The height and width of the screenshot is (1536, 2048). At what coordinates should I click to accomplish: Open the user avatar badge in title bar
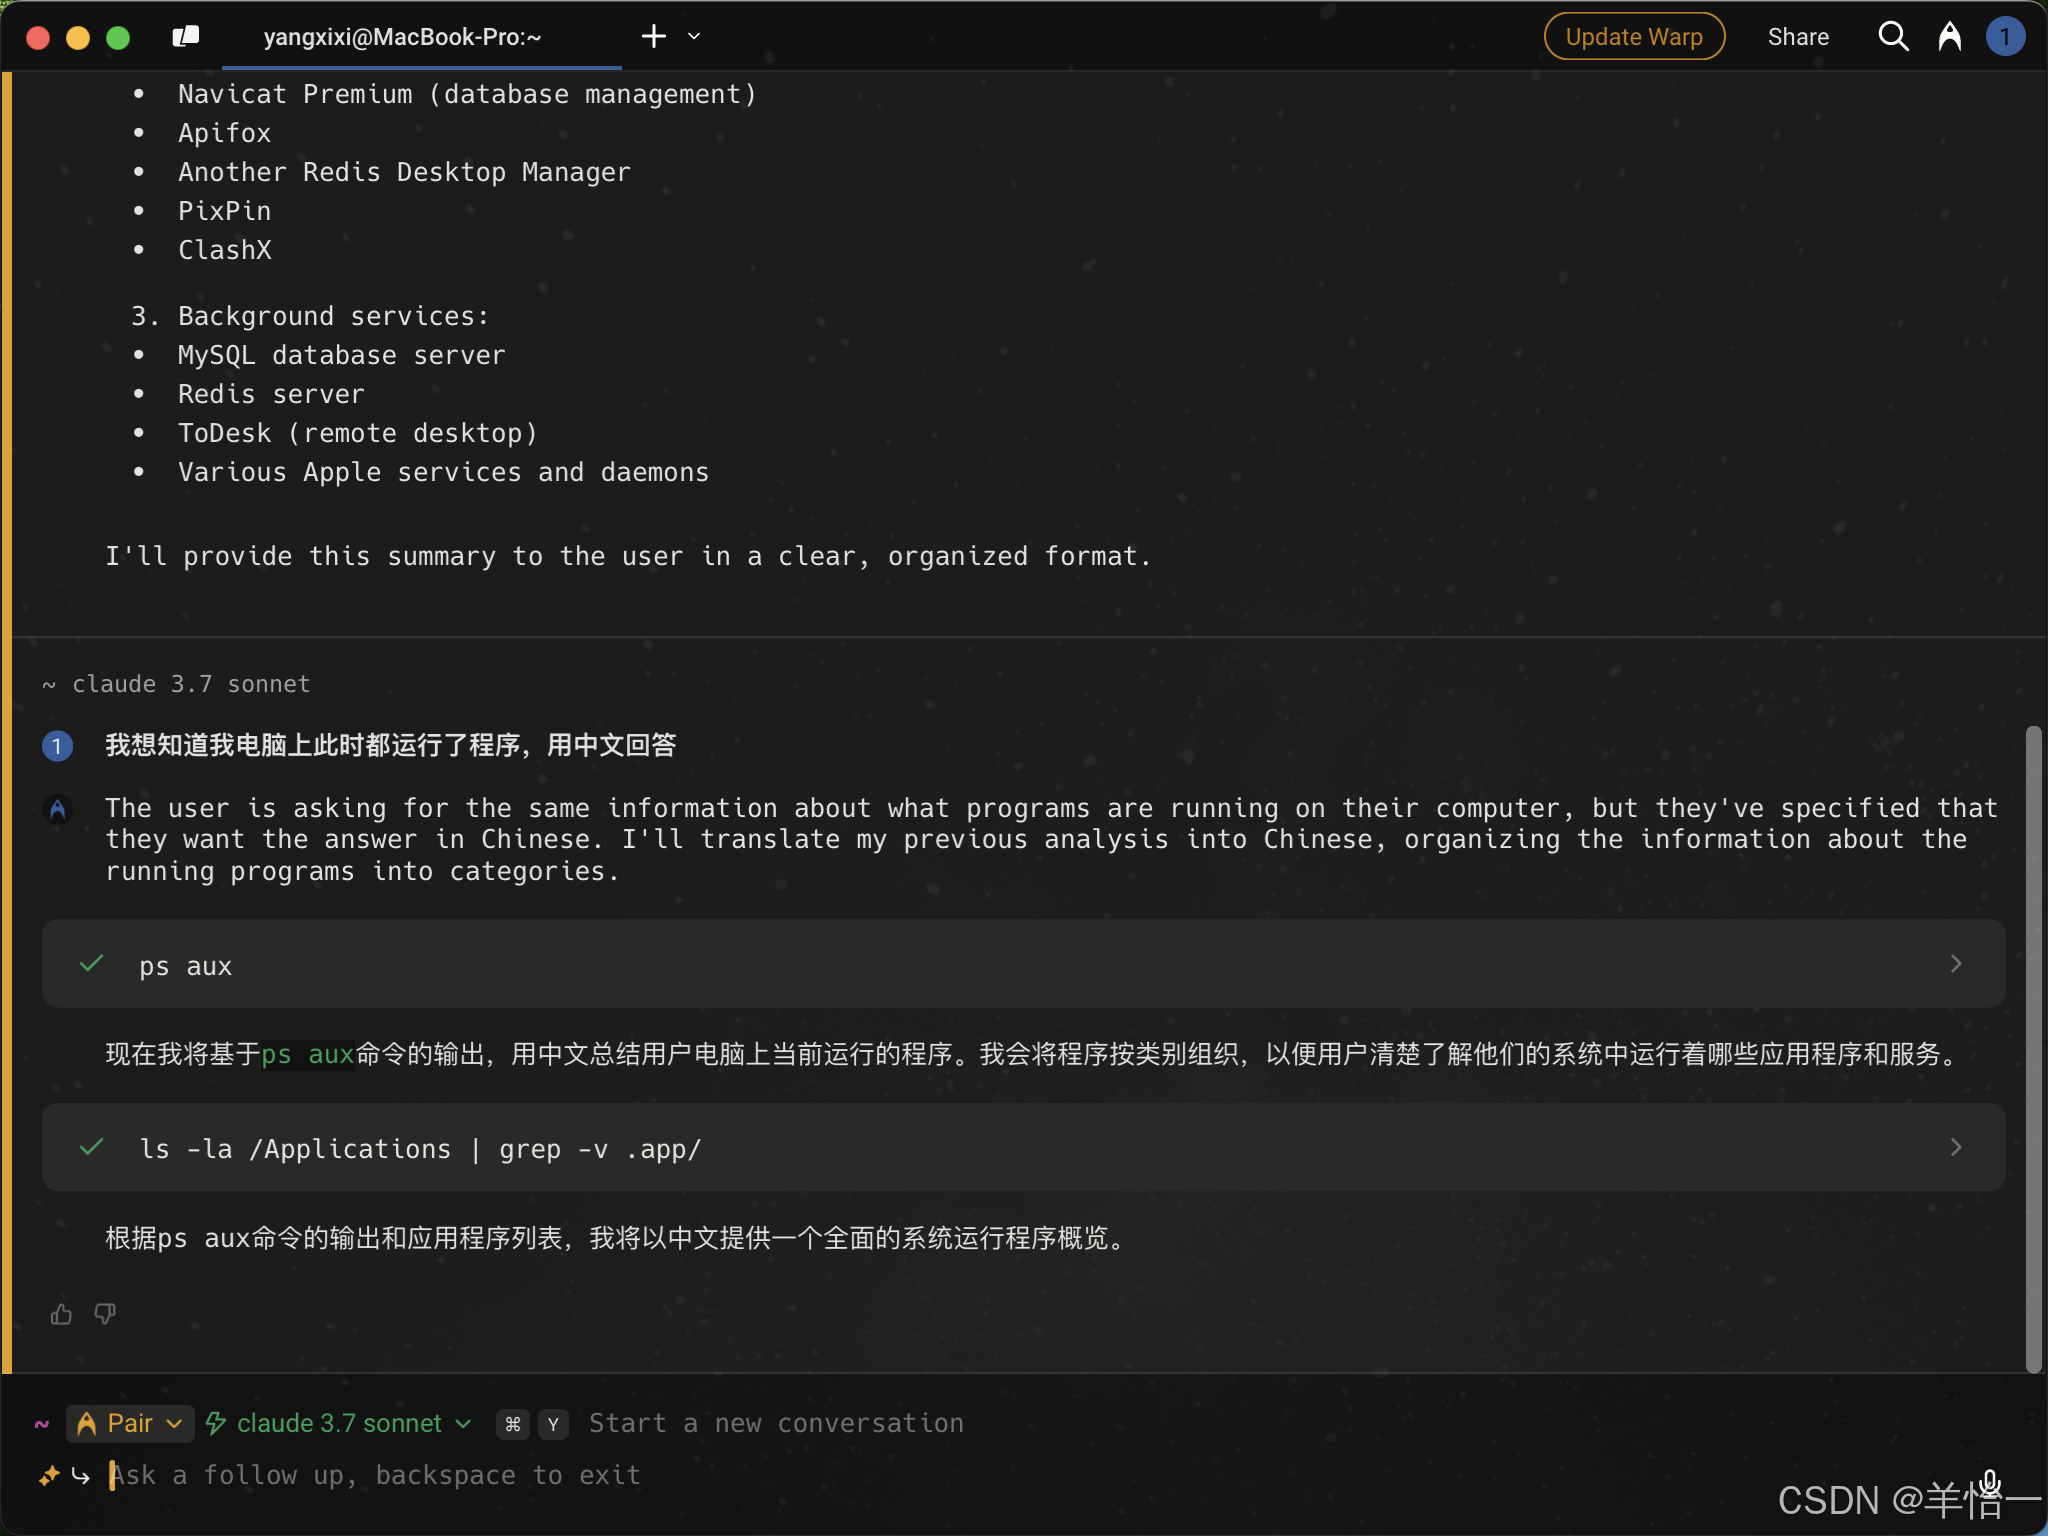pyautogui.click(x=2005, y=37)
